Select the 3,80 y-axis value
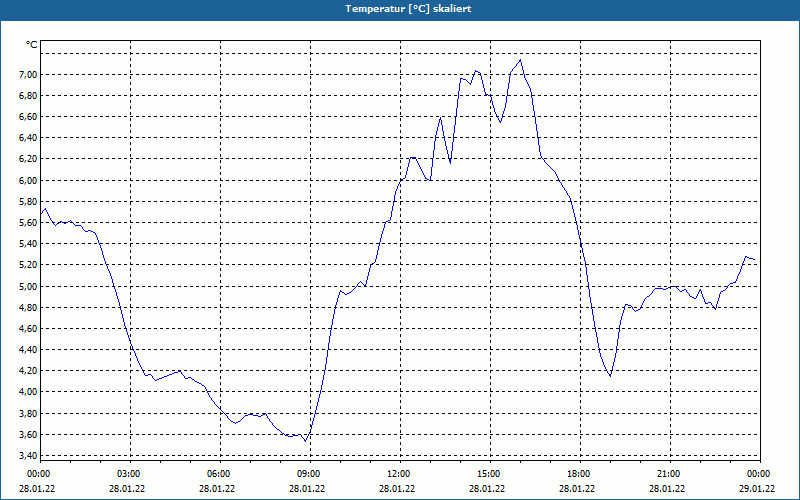Screen dimensions: 800x500 [x=28, y=414]
